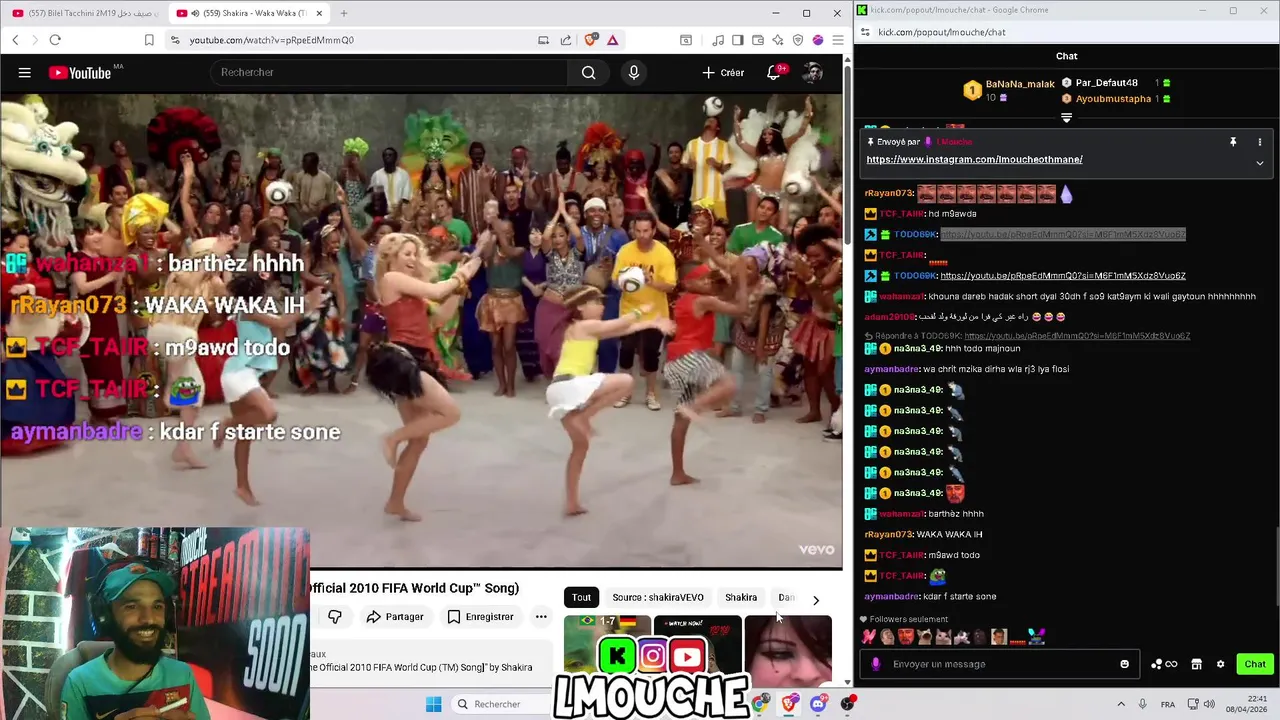This screenshot has width=1280, height=720.
Task: Go back in the Brave browser
Action: pos(15,40)
